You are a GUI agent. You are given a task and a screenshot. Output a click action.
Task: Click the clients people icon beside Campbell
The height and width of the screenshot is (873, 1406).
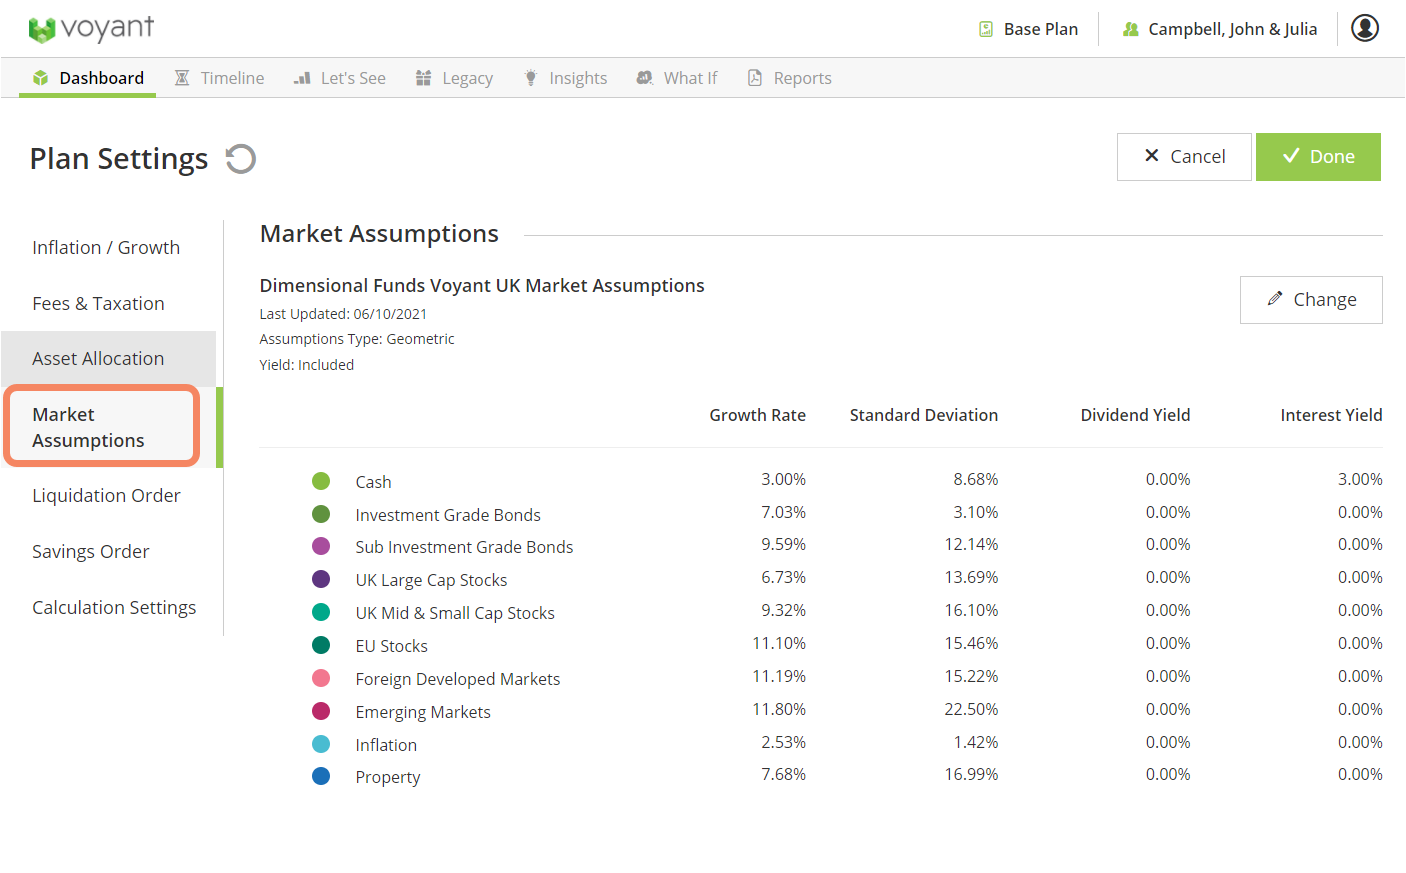(x=1131, y=29)
